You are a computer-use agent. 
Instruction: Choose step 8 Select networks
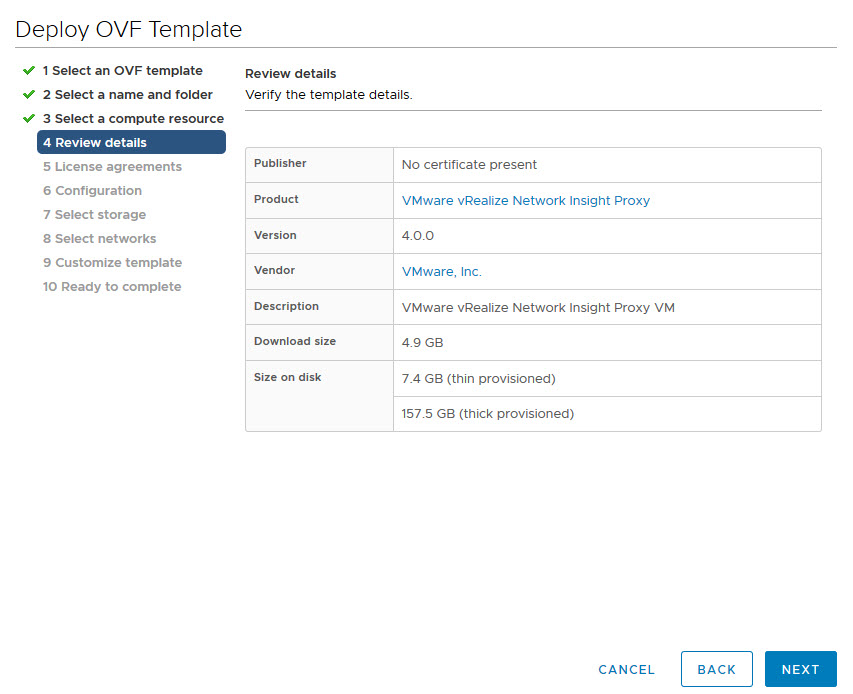[99, 239]
